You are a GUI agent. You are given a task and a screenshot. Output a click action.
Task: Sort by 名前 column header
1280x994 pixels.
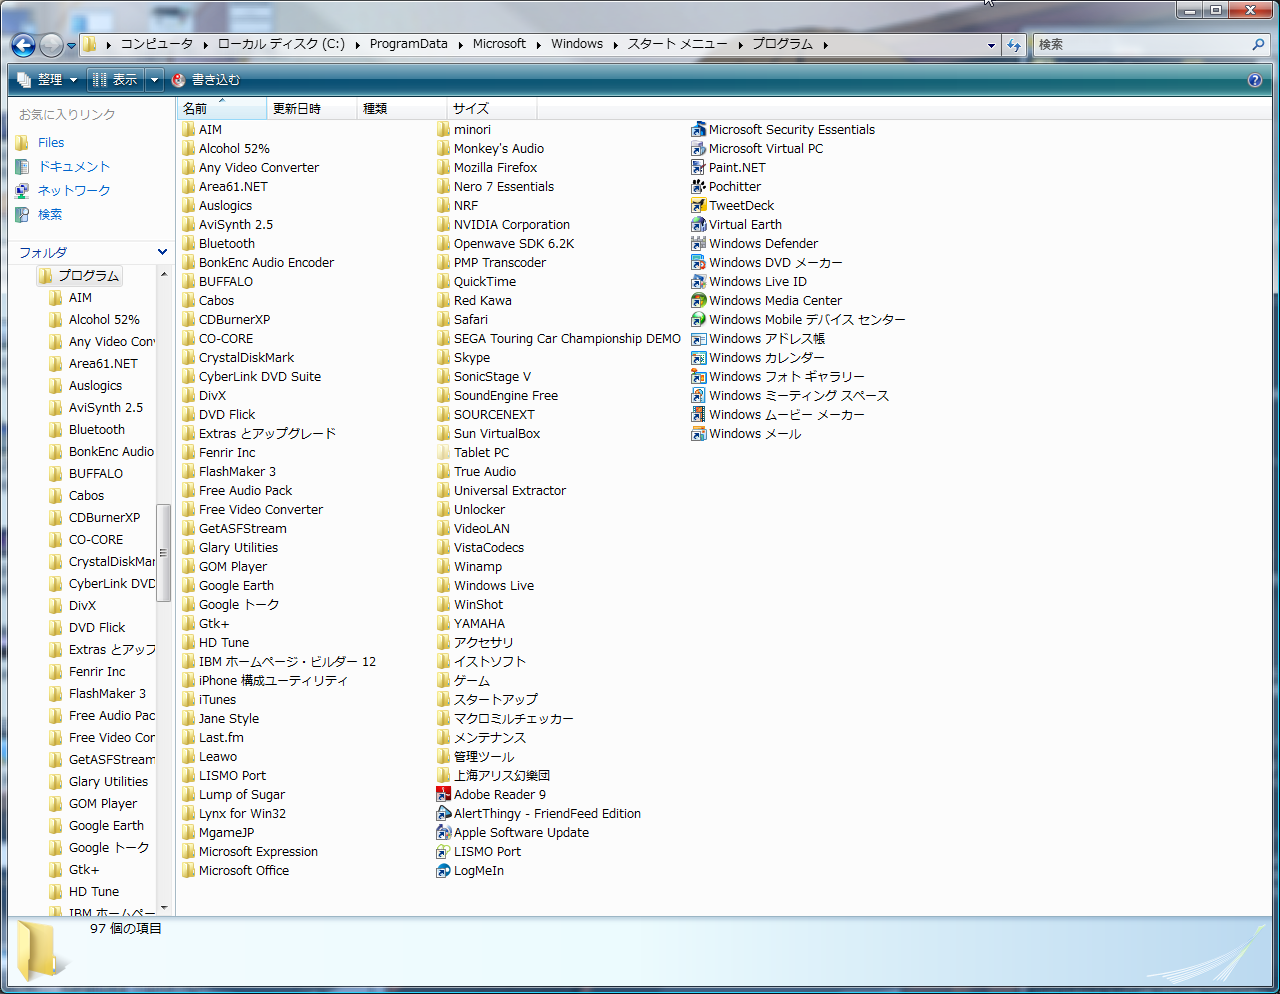pyautogui.click(x=223, y=108)
